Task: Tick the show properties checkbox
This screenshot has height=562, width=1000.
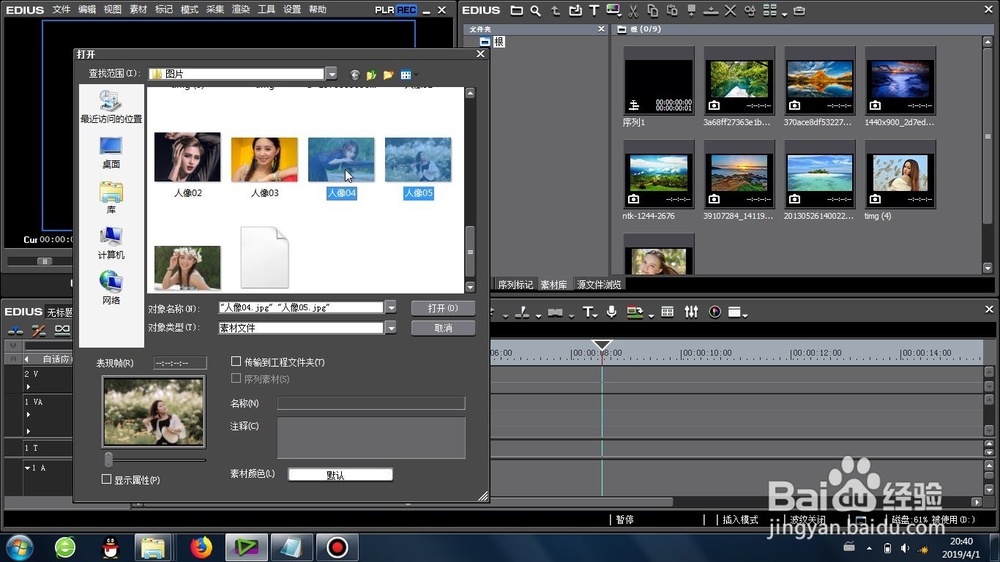Action: pyautogui.click(x=107, y=479)
